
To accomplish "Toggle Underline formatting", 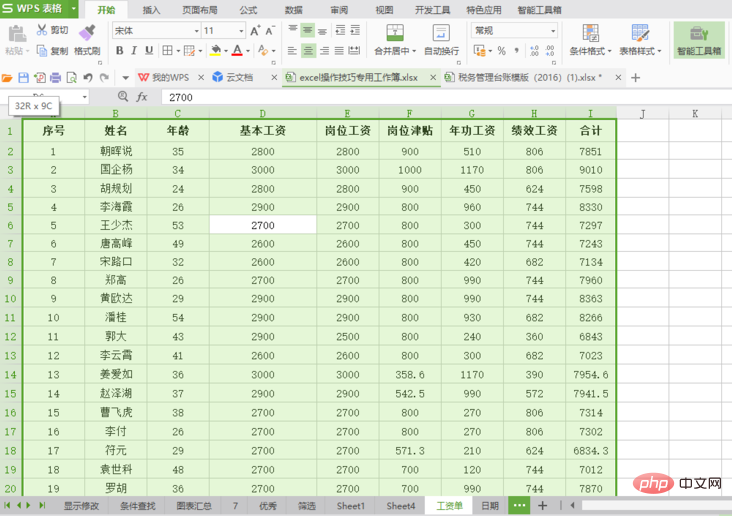I will (149, 50).
